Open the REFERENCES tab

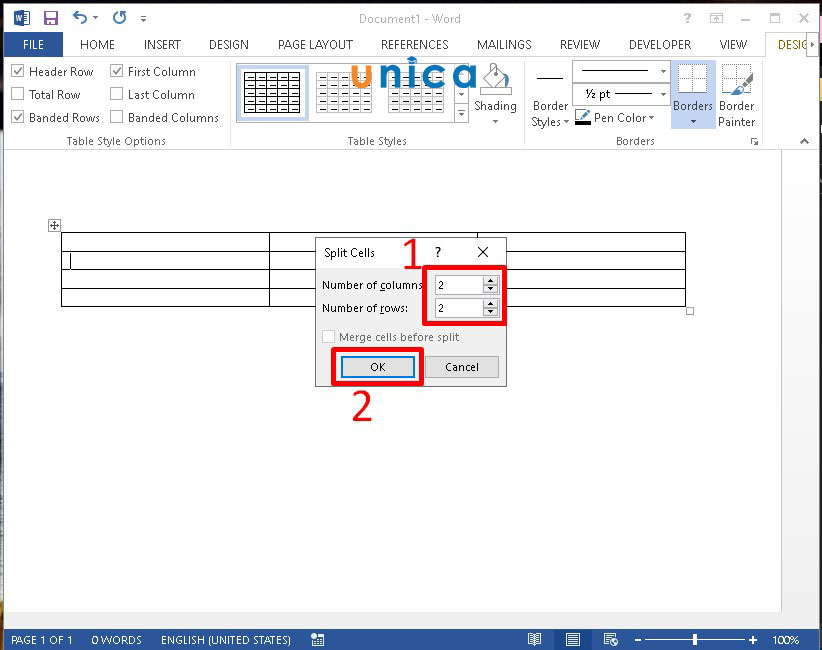coord(415,45)
